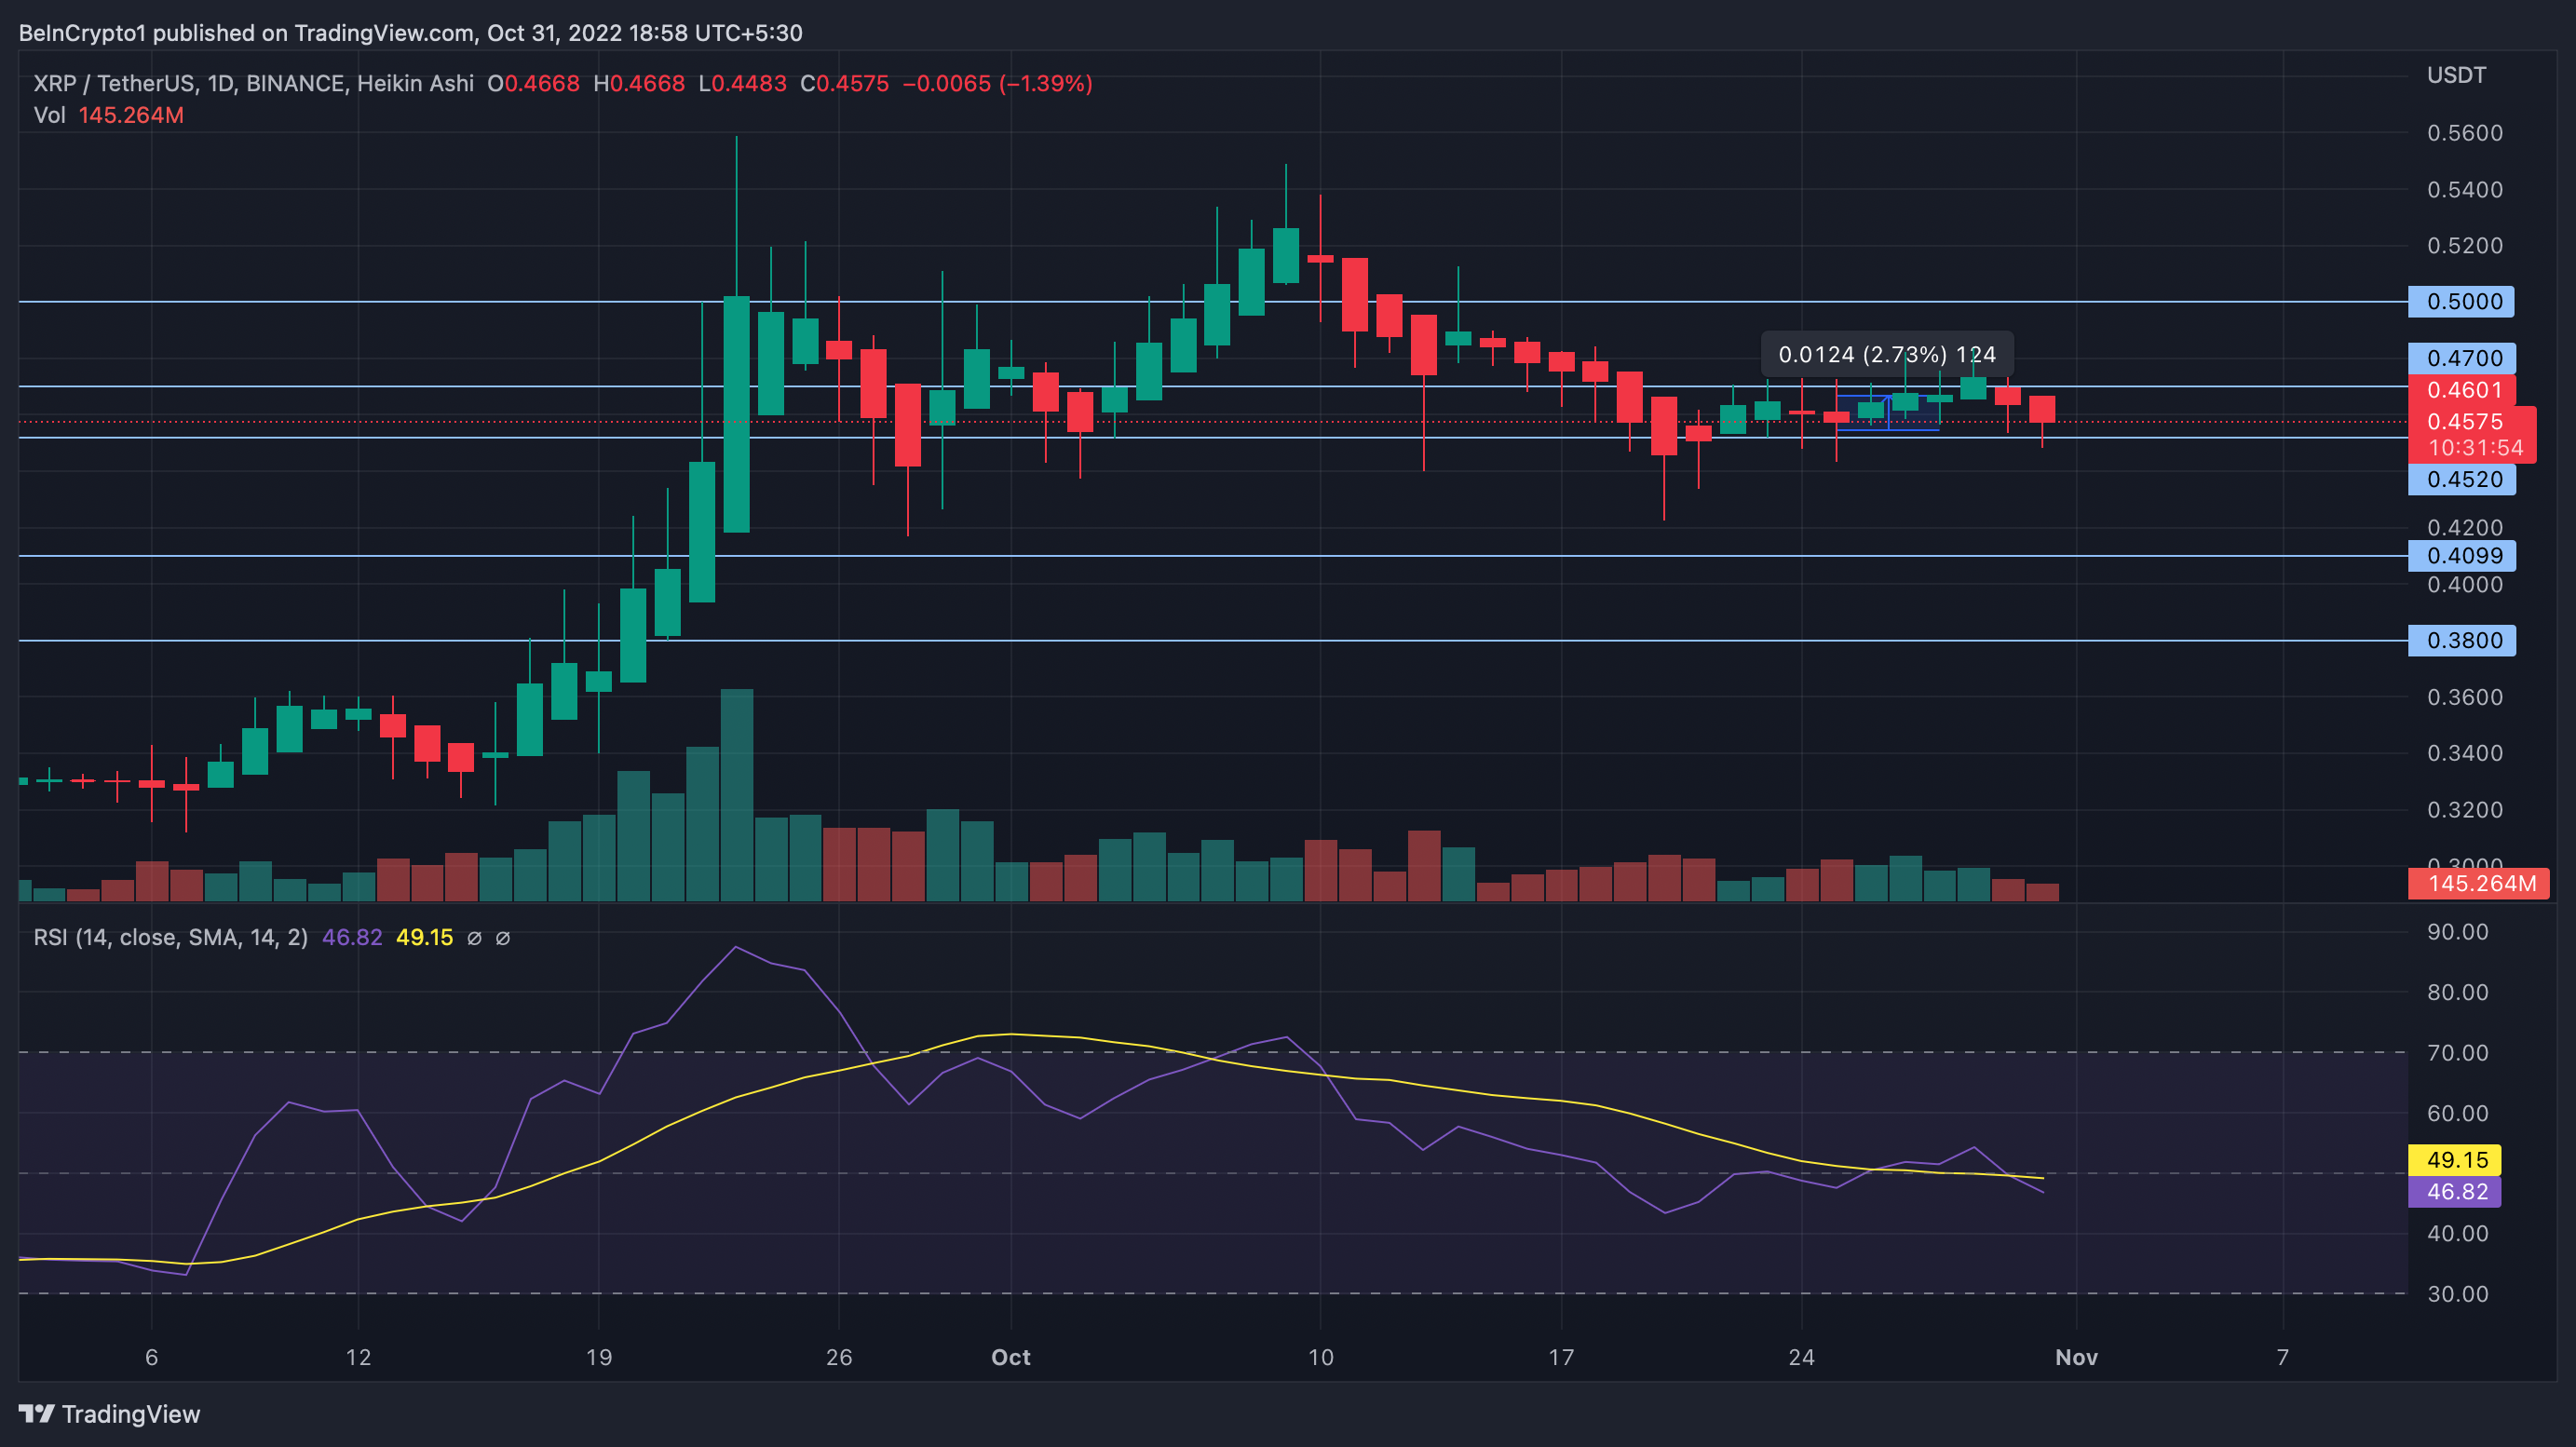Click the blue measurement box on the candles

[x=1887, y=413]
